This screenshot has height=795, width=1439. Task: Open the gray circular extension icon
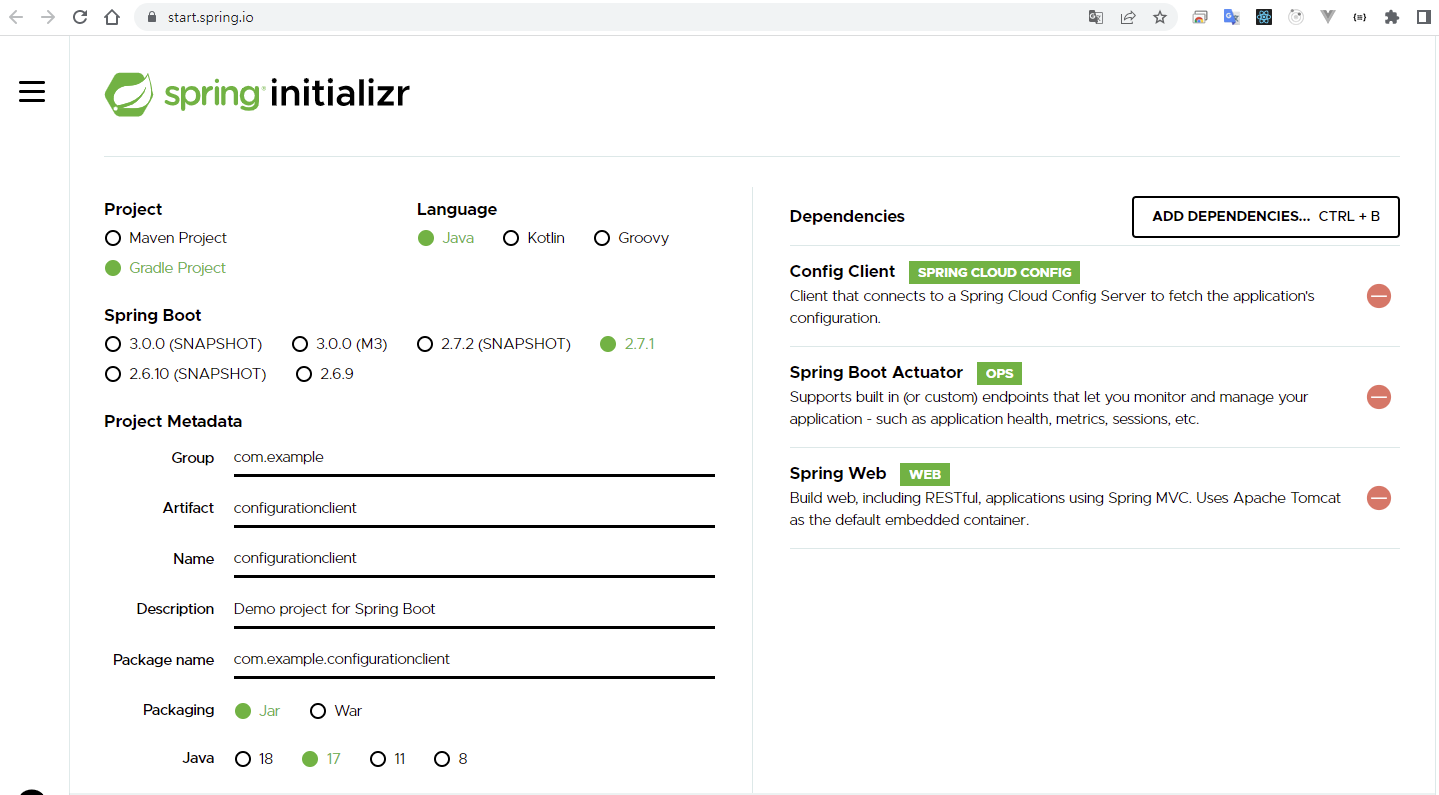1296,17
